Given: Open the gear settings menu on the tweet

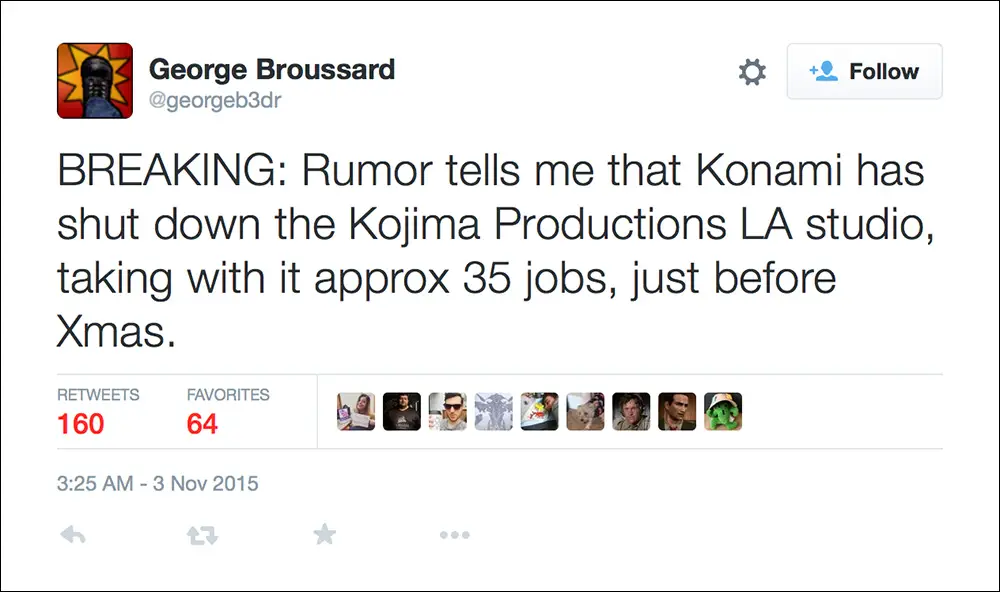Looking at the screenshot, I should click(752, 72).
